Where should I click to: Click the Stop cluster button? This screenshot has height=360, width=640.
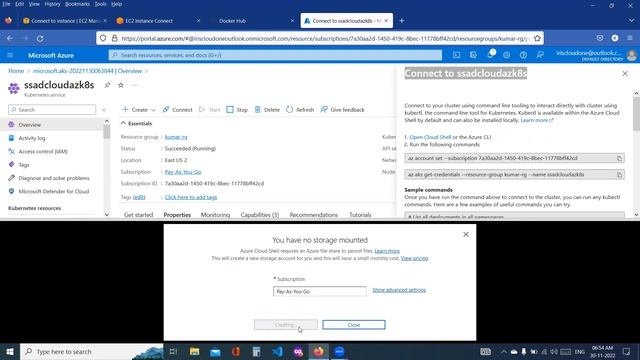(237, 109)
